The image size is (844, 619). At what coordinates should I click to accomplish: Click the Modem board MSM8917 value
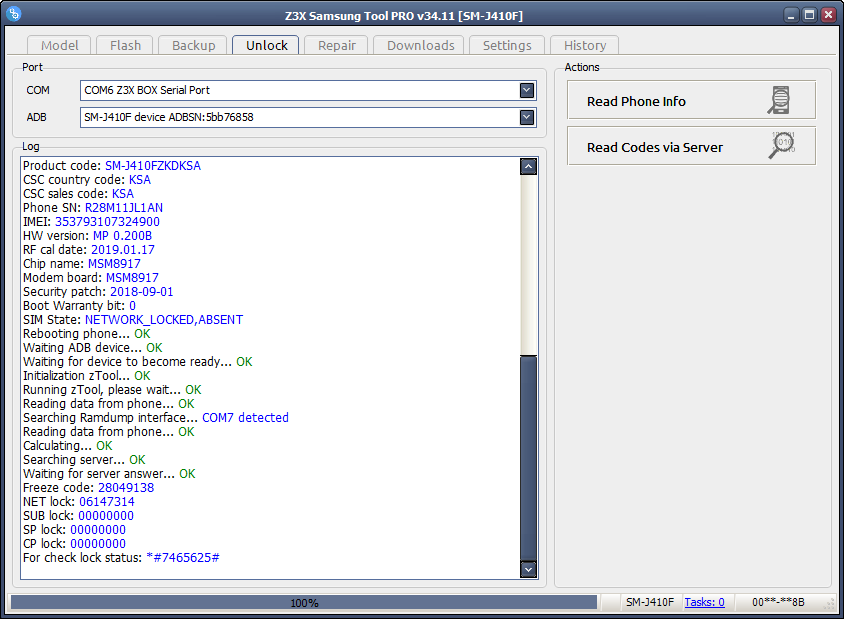click(132, 278)
